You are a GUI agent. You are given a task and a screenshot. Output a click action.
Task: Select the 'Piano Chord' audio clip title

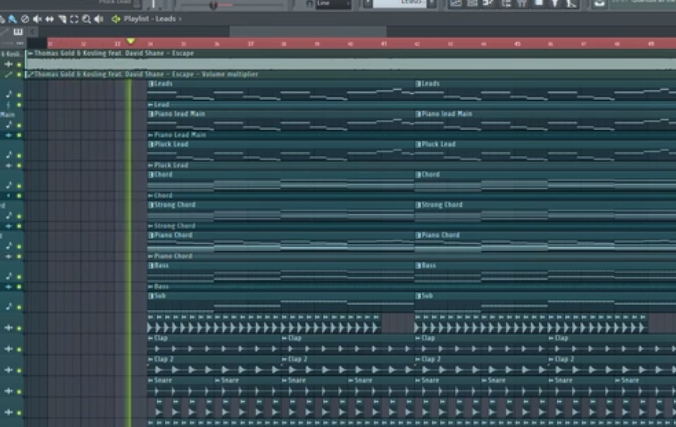coord(173,256)
